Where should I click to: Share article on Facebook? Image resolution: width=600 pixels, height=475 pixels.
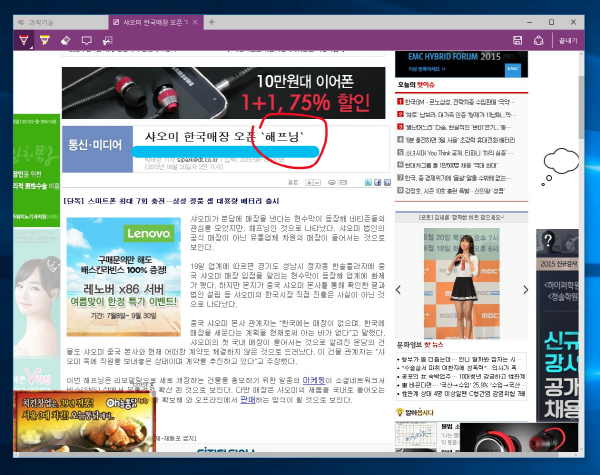point(378,183)
